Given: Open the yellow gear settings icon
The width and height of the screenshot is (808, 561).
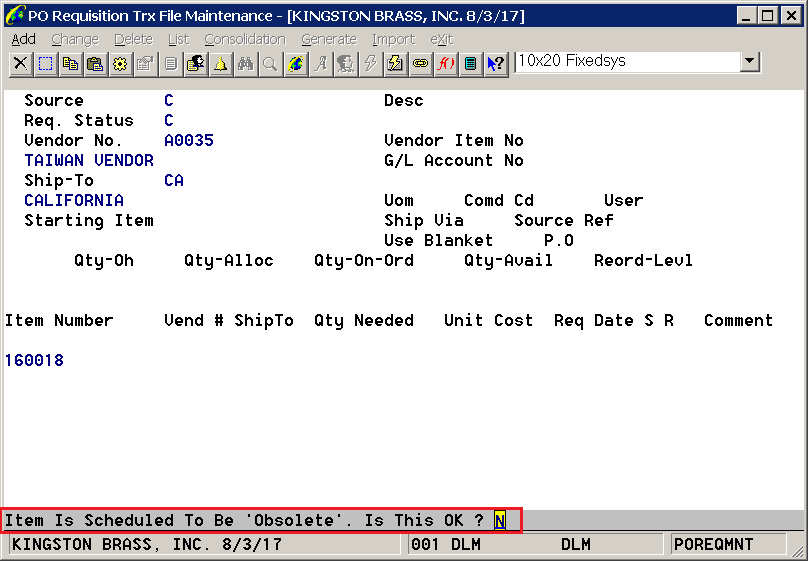Looking at the screenshot, I should [x=120, y=64].
